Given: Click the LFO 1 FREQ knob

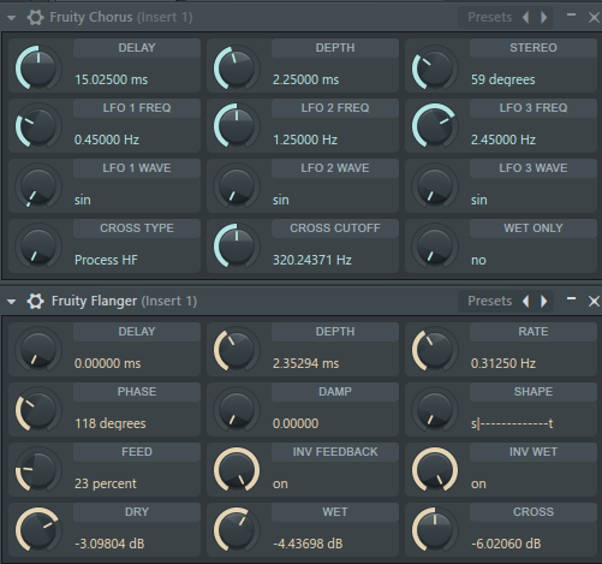Looking at the screenshot, I should 38,127.
